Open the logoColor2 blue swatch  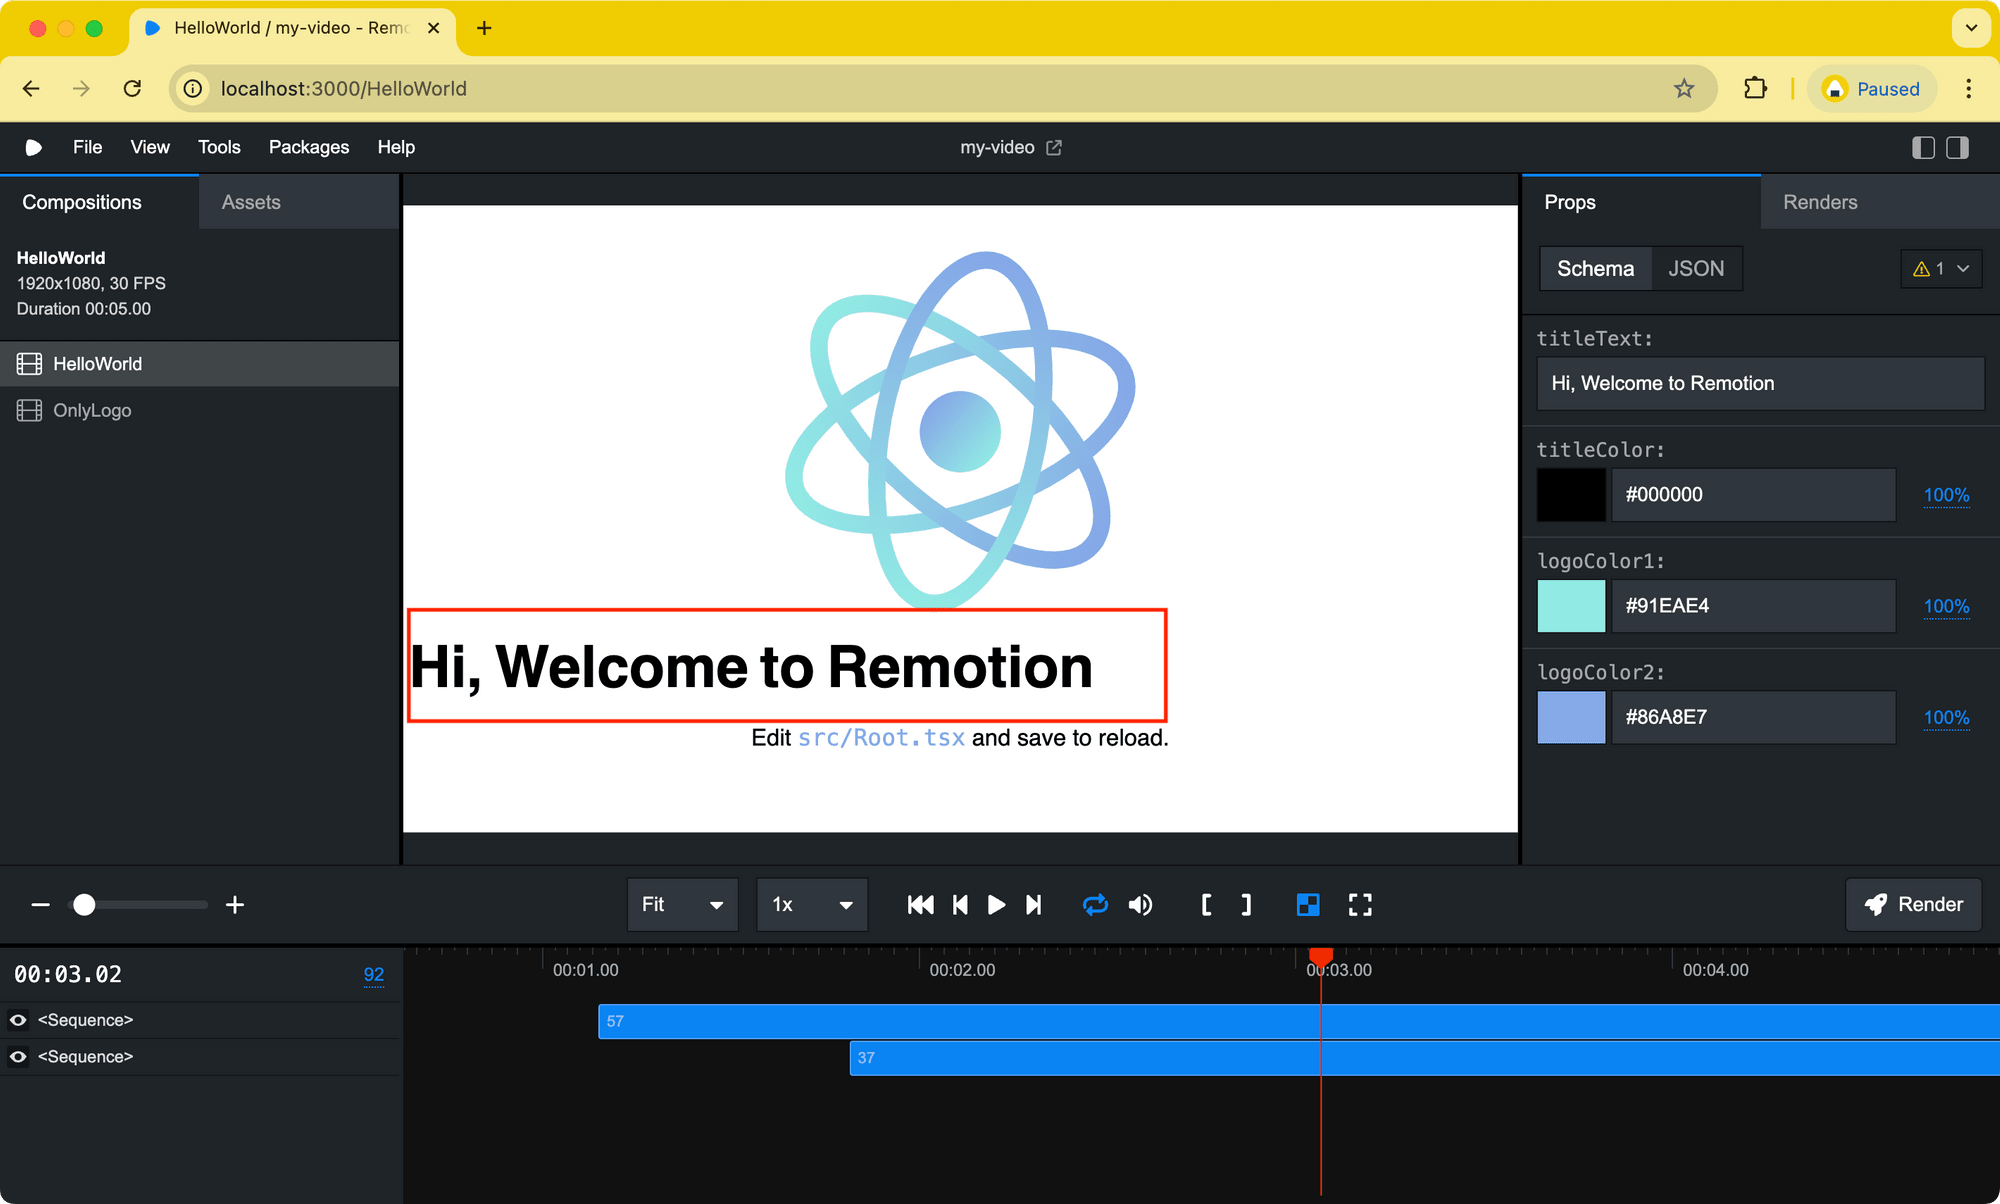coord(1571,717)
